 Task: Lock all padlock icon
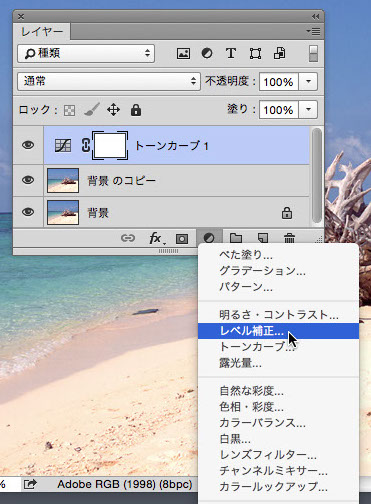coord(136,110)
